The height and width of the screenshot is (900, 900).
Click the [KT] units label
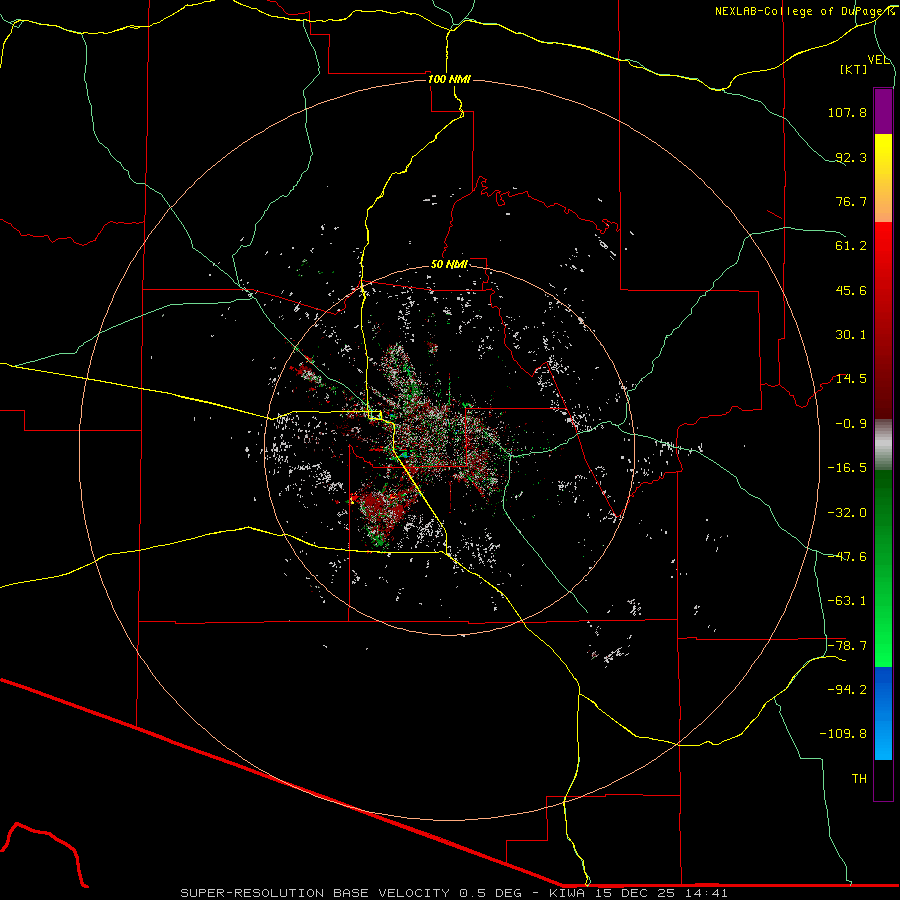853,69
